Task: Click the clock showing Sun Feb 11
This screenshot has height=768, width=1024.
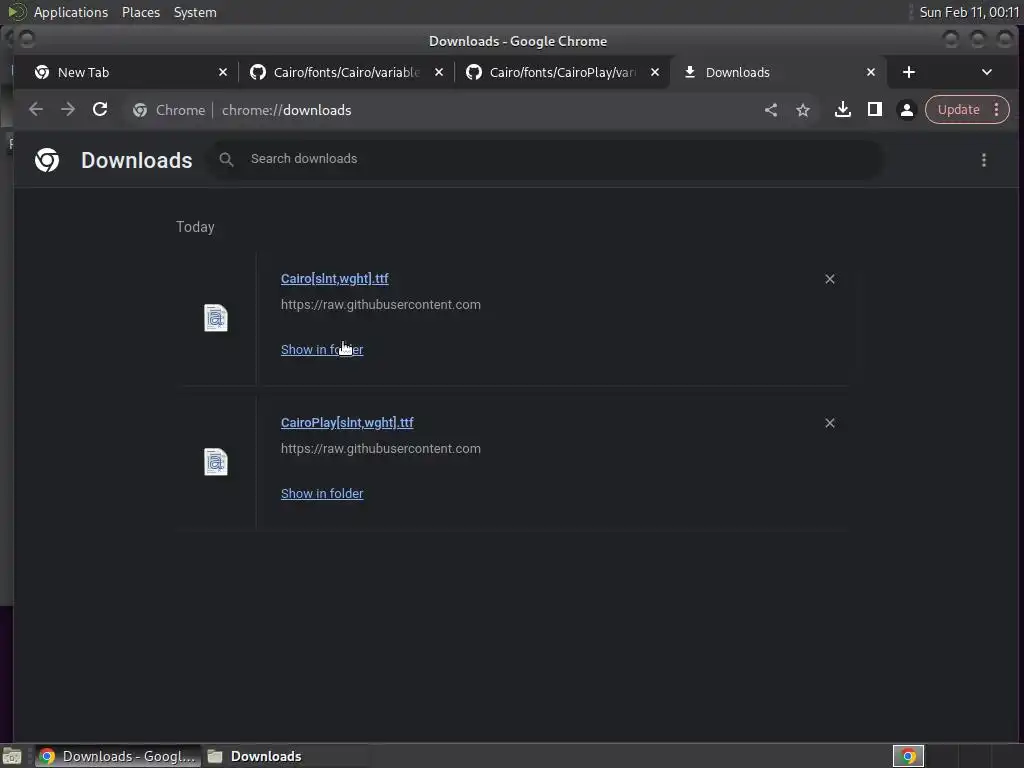Action: (x=969, y=12)
